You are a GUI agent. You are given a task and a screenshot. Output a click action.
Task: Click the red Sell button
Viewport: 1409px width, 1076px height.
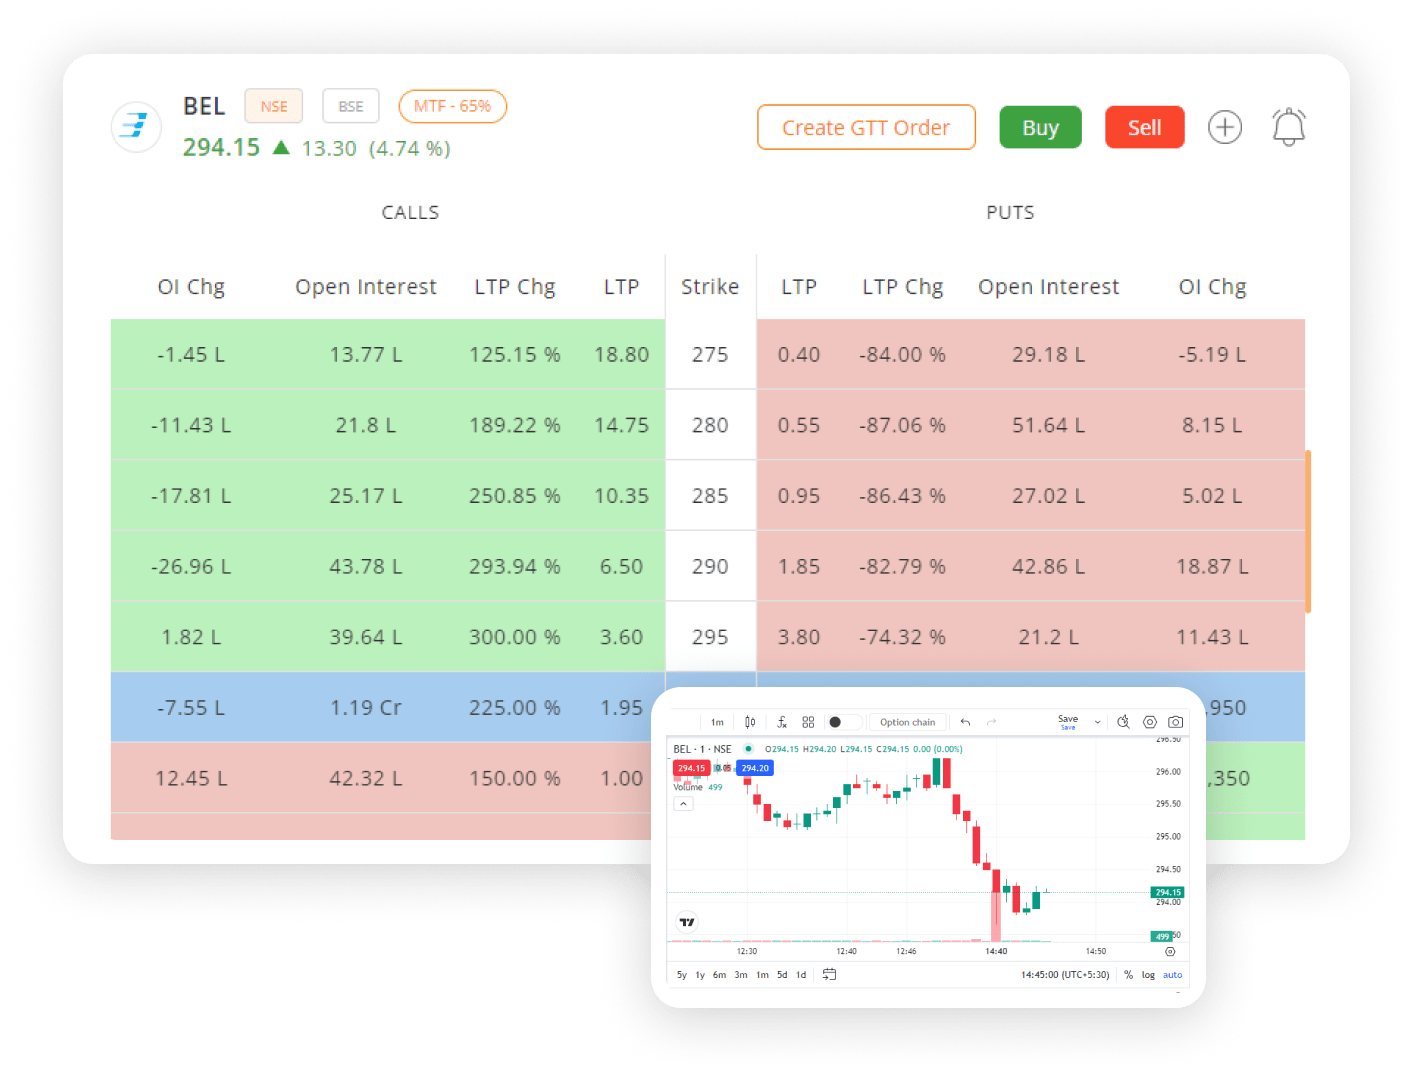pos(1144,127)
